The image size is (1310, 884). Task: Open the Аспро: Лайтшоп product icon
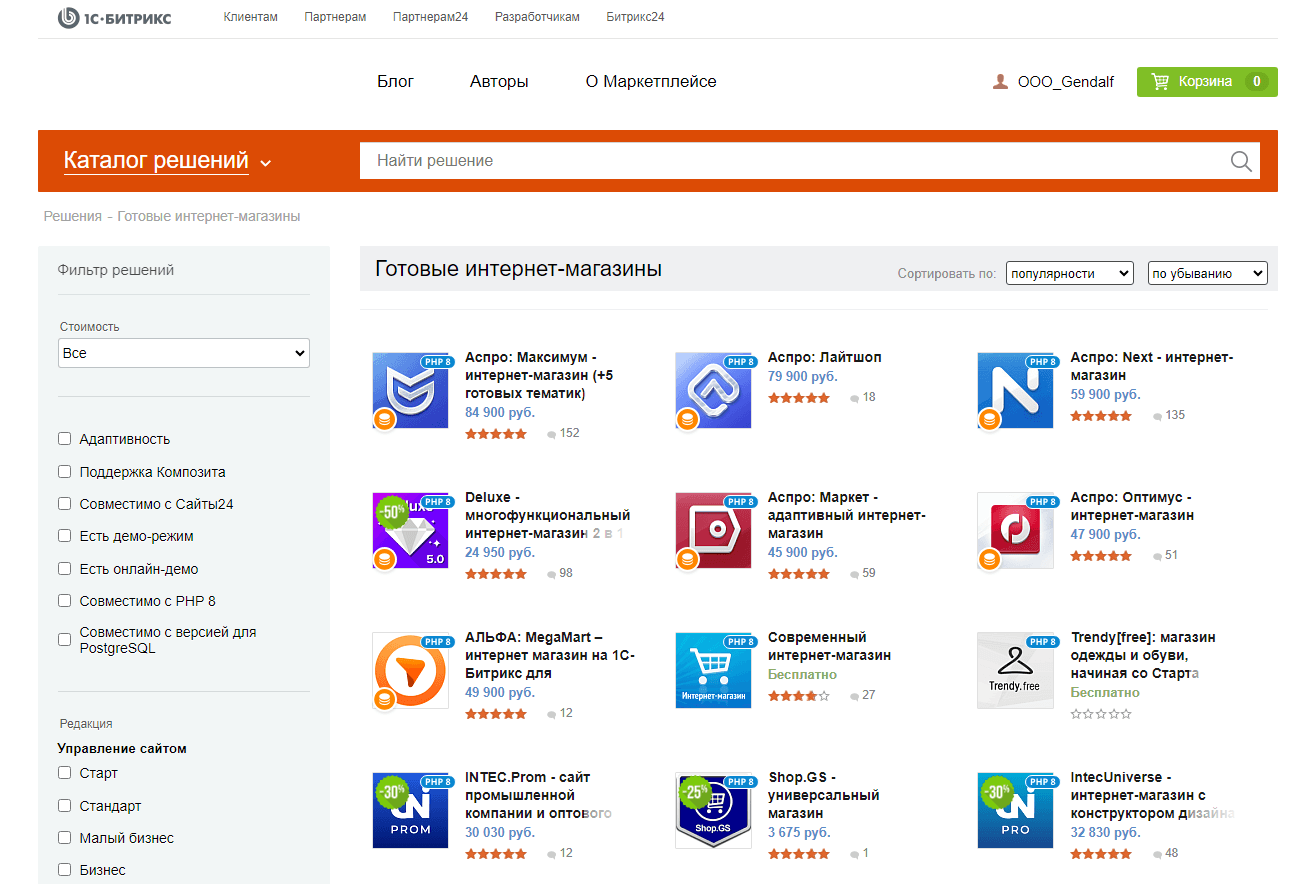(x=713, y=390)
